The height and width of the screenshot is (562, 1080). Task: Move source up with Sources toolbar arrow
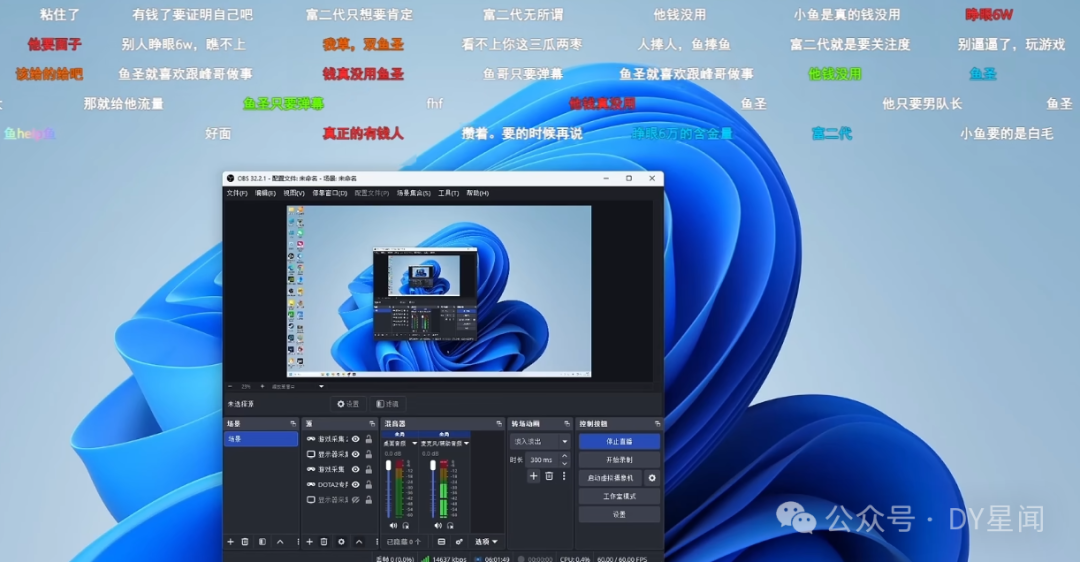359,542
